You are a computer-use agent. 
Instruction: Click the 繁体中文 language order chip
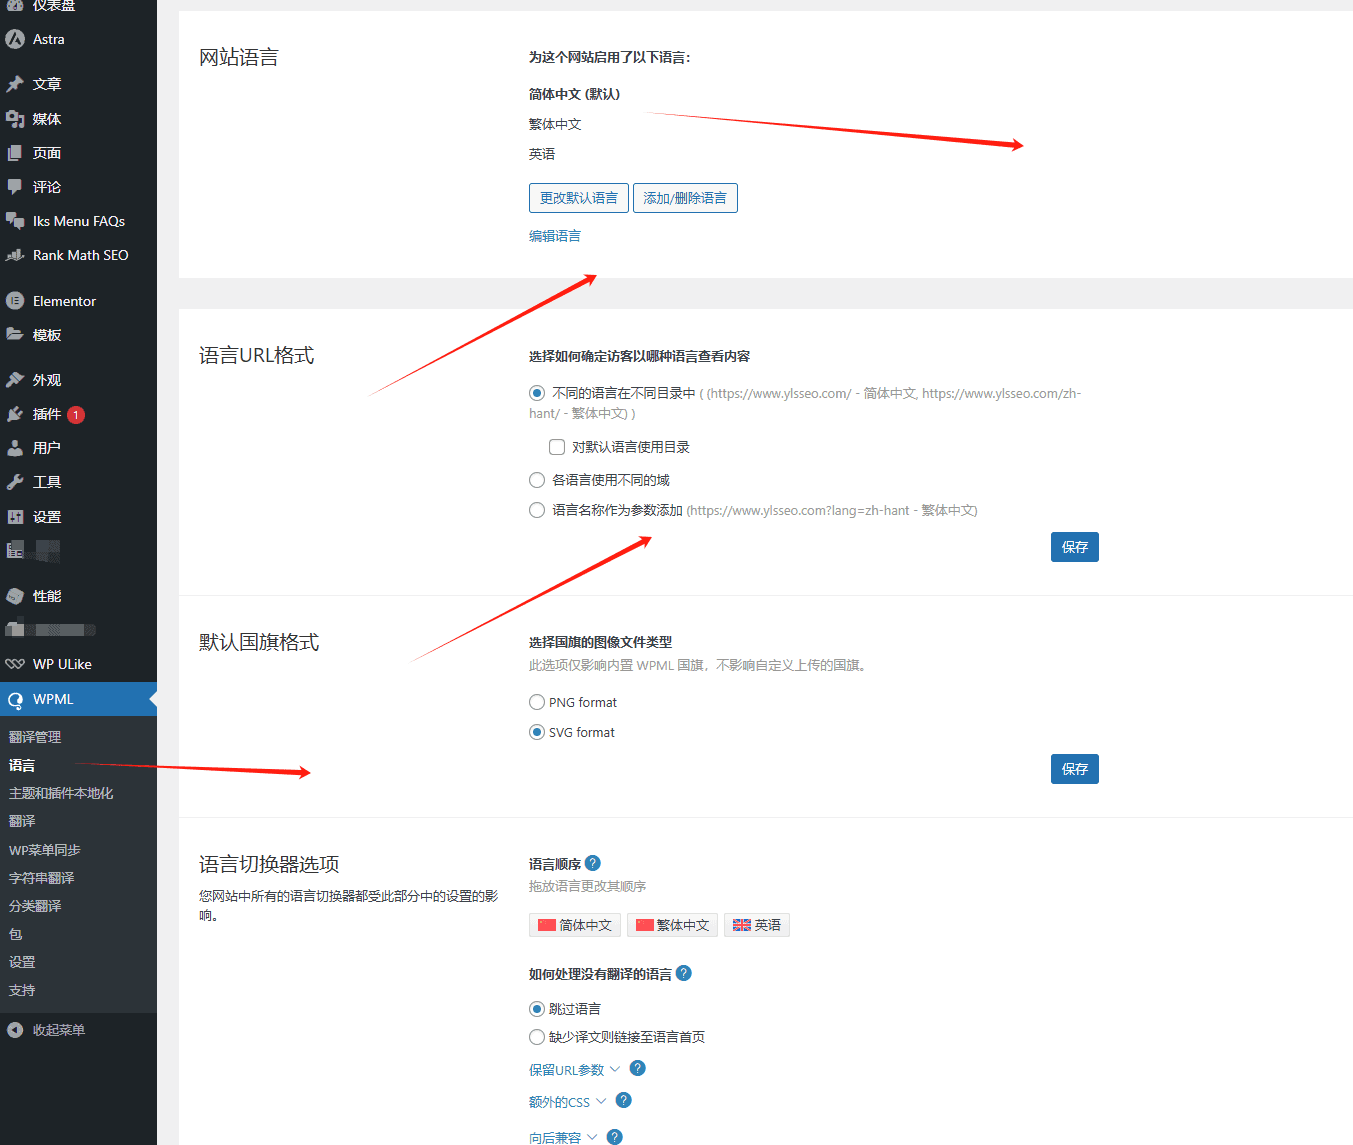pos(673,925)
